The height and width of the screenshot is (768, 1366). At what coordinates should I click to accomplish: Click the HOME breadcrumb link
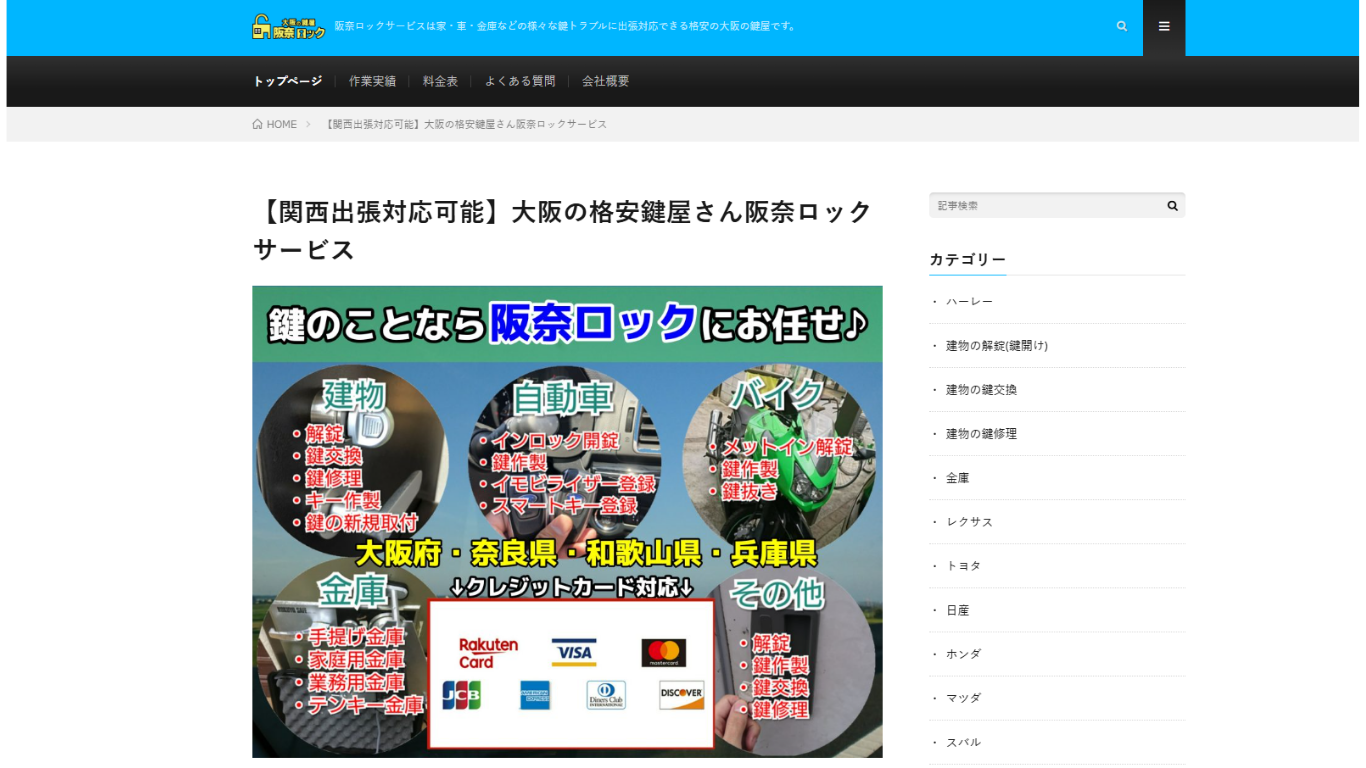(282, 124)
